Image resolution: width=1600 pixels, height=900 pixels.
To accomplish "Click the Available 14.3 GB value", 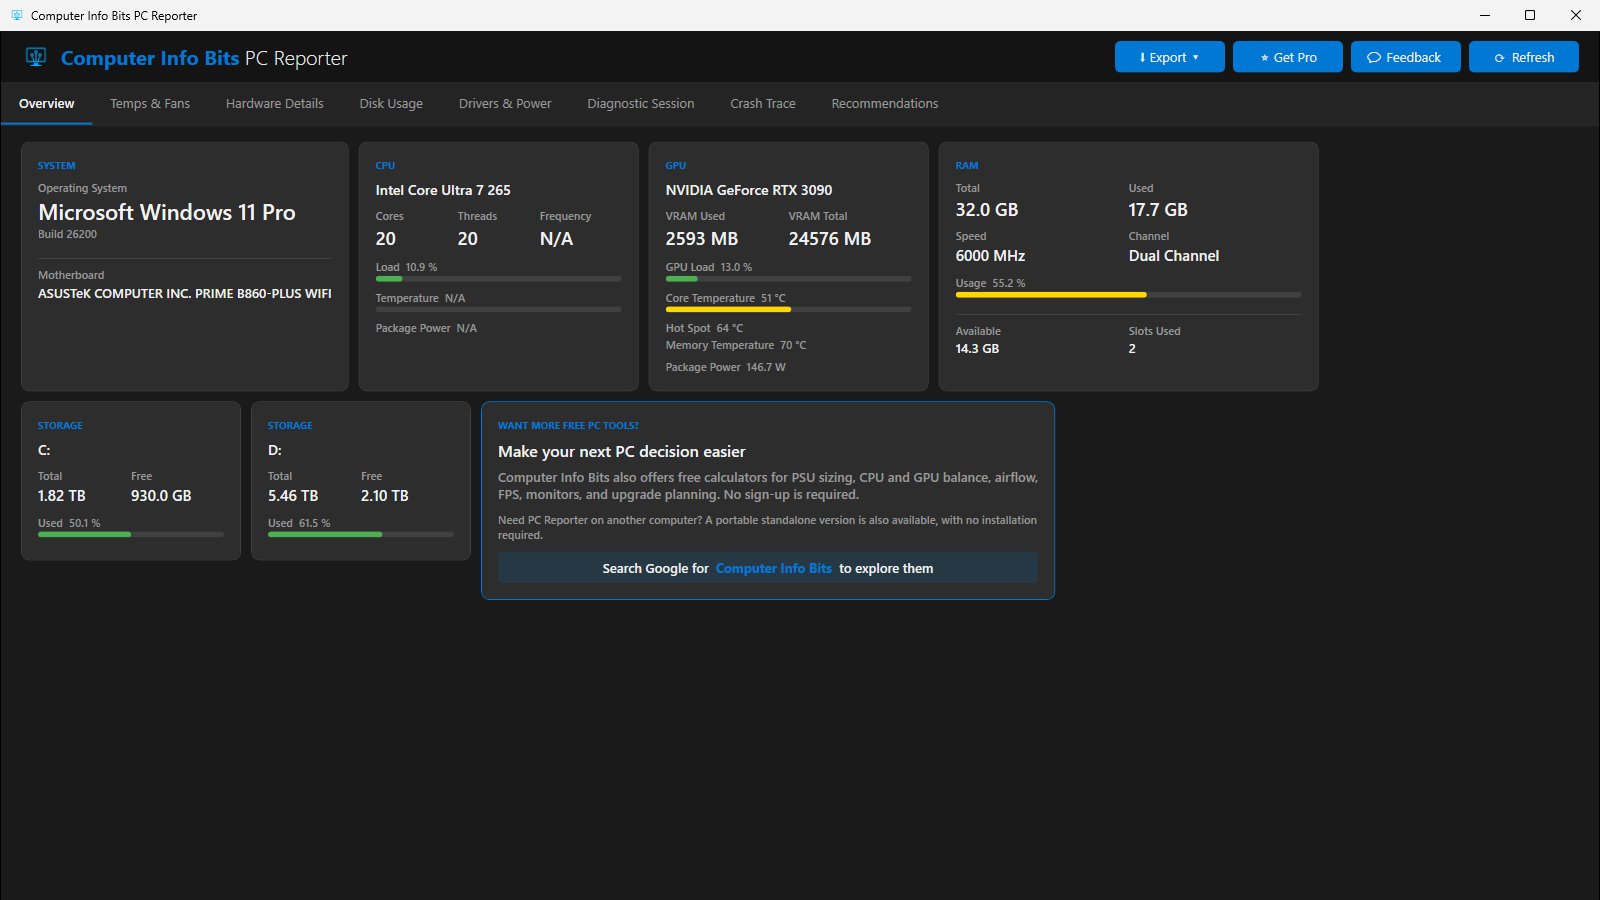I will pyautogui.click(x=977, y=349).
